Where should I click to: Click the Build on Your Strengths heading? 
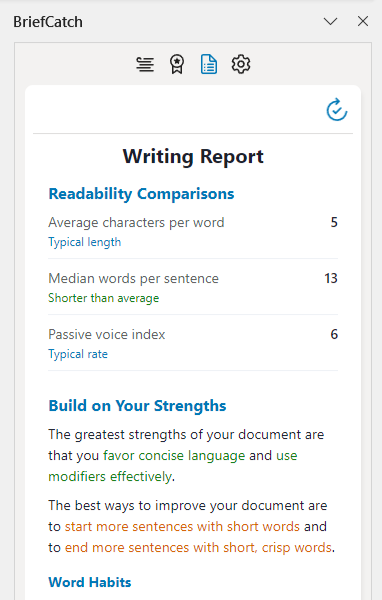pyautogui.click(x=137, y=406)
